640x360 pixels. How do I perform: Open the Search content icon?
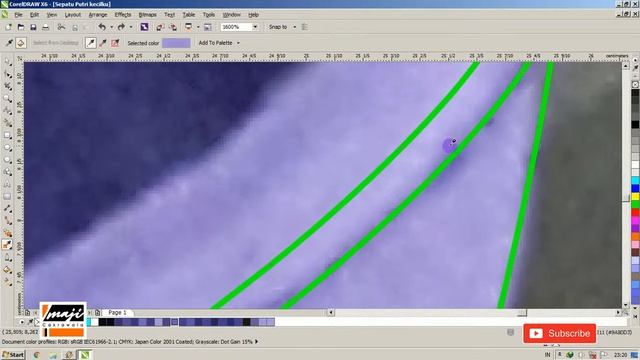pos(144,27)
